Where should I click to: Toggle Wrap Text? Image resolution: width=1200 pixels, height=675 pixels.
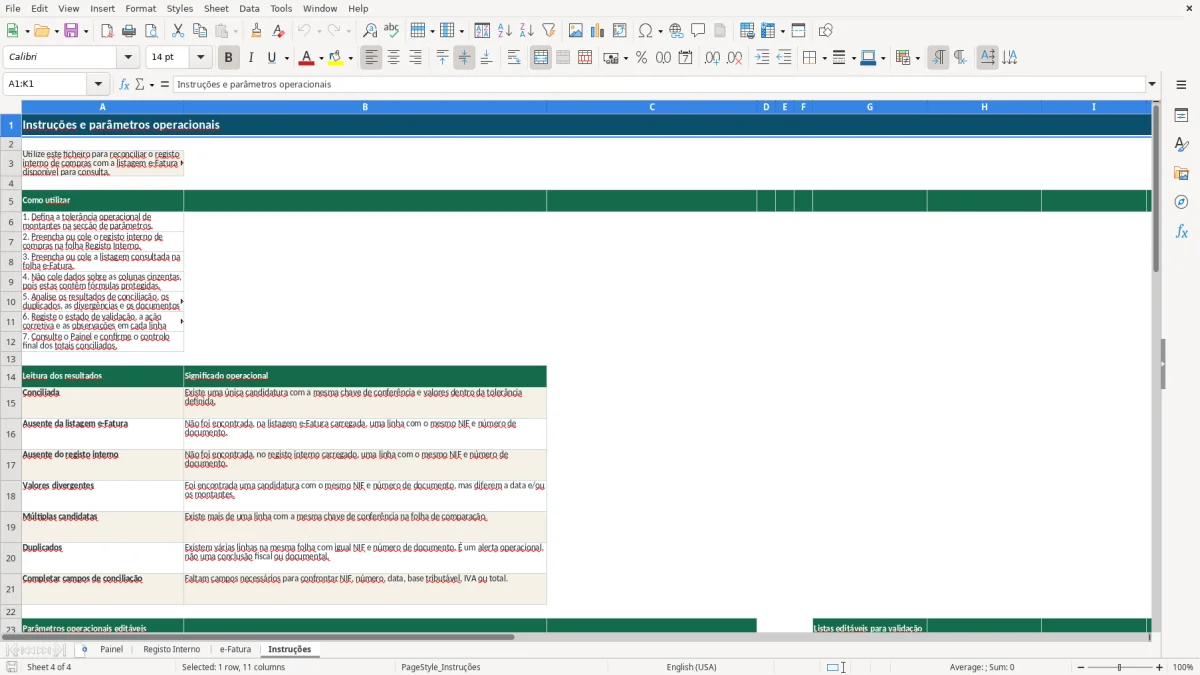(514, 58)
